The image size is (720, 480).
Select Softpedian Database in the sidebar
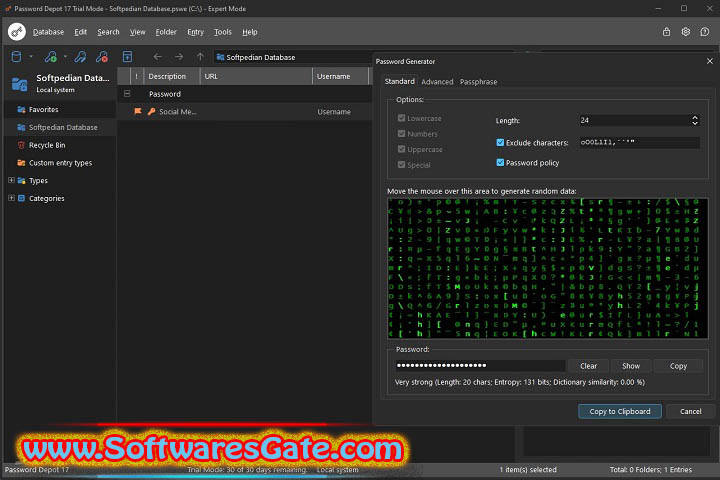[60, 127]
